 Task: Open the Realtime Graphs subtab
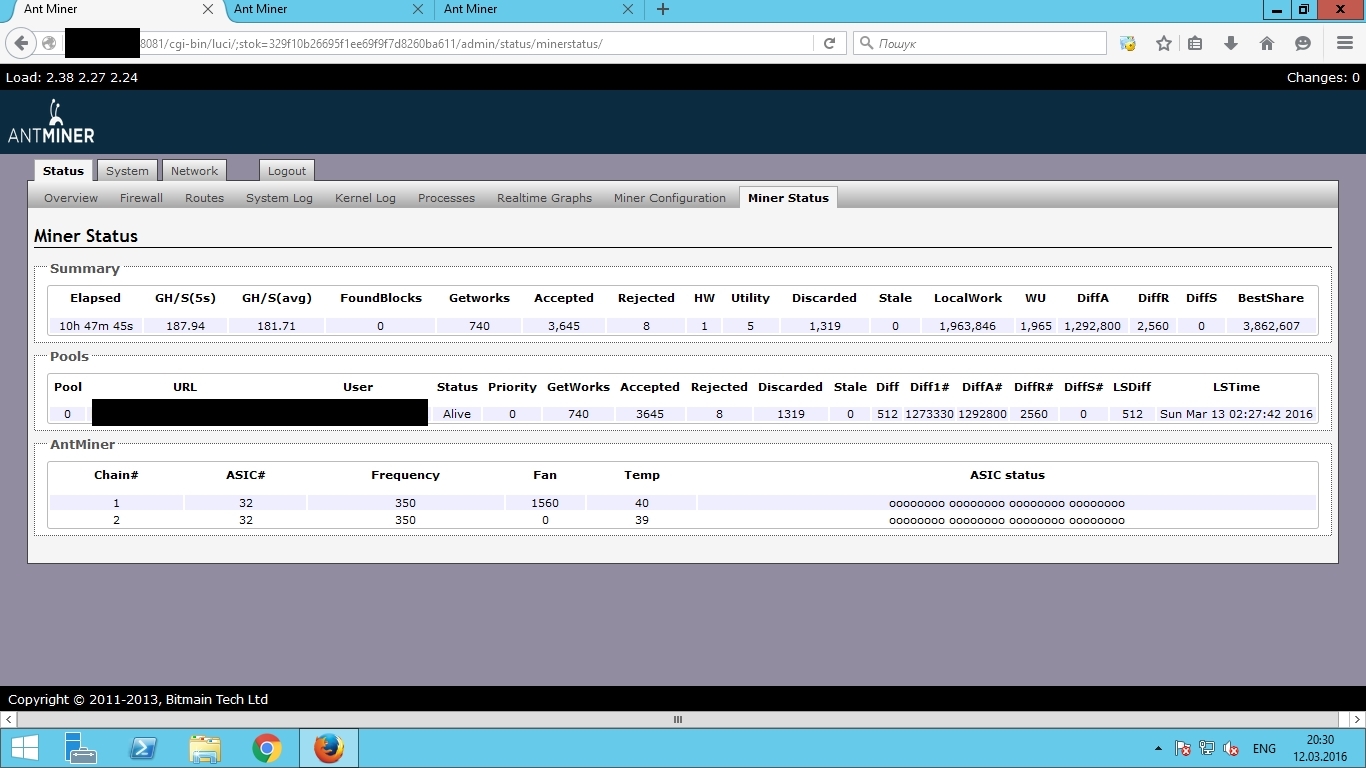544,198
